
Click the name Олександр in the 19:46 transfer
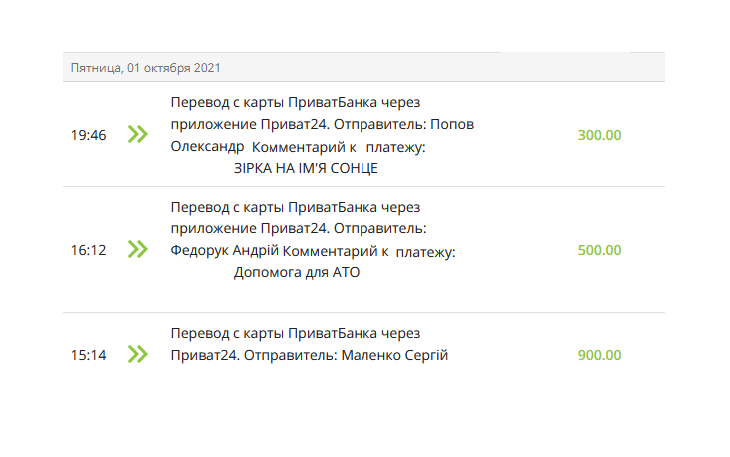207,146
